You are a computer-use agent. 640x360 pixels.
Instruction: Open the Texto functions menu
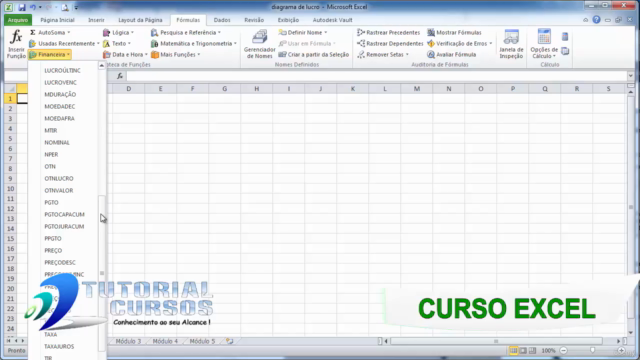pyautogui.click(x=117, y=43)
